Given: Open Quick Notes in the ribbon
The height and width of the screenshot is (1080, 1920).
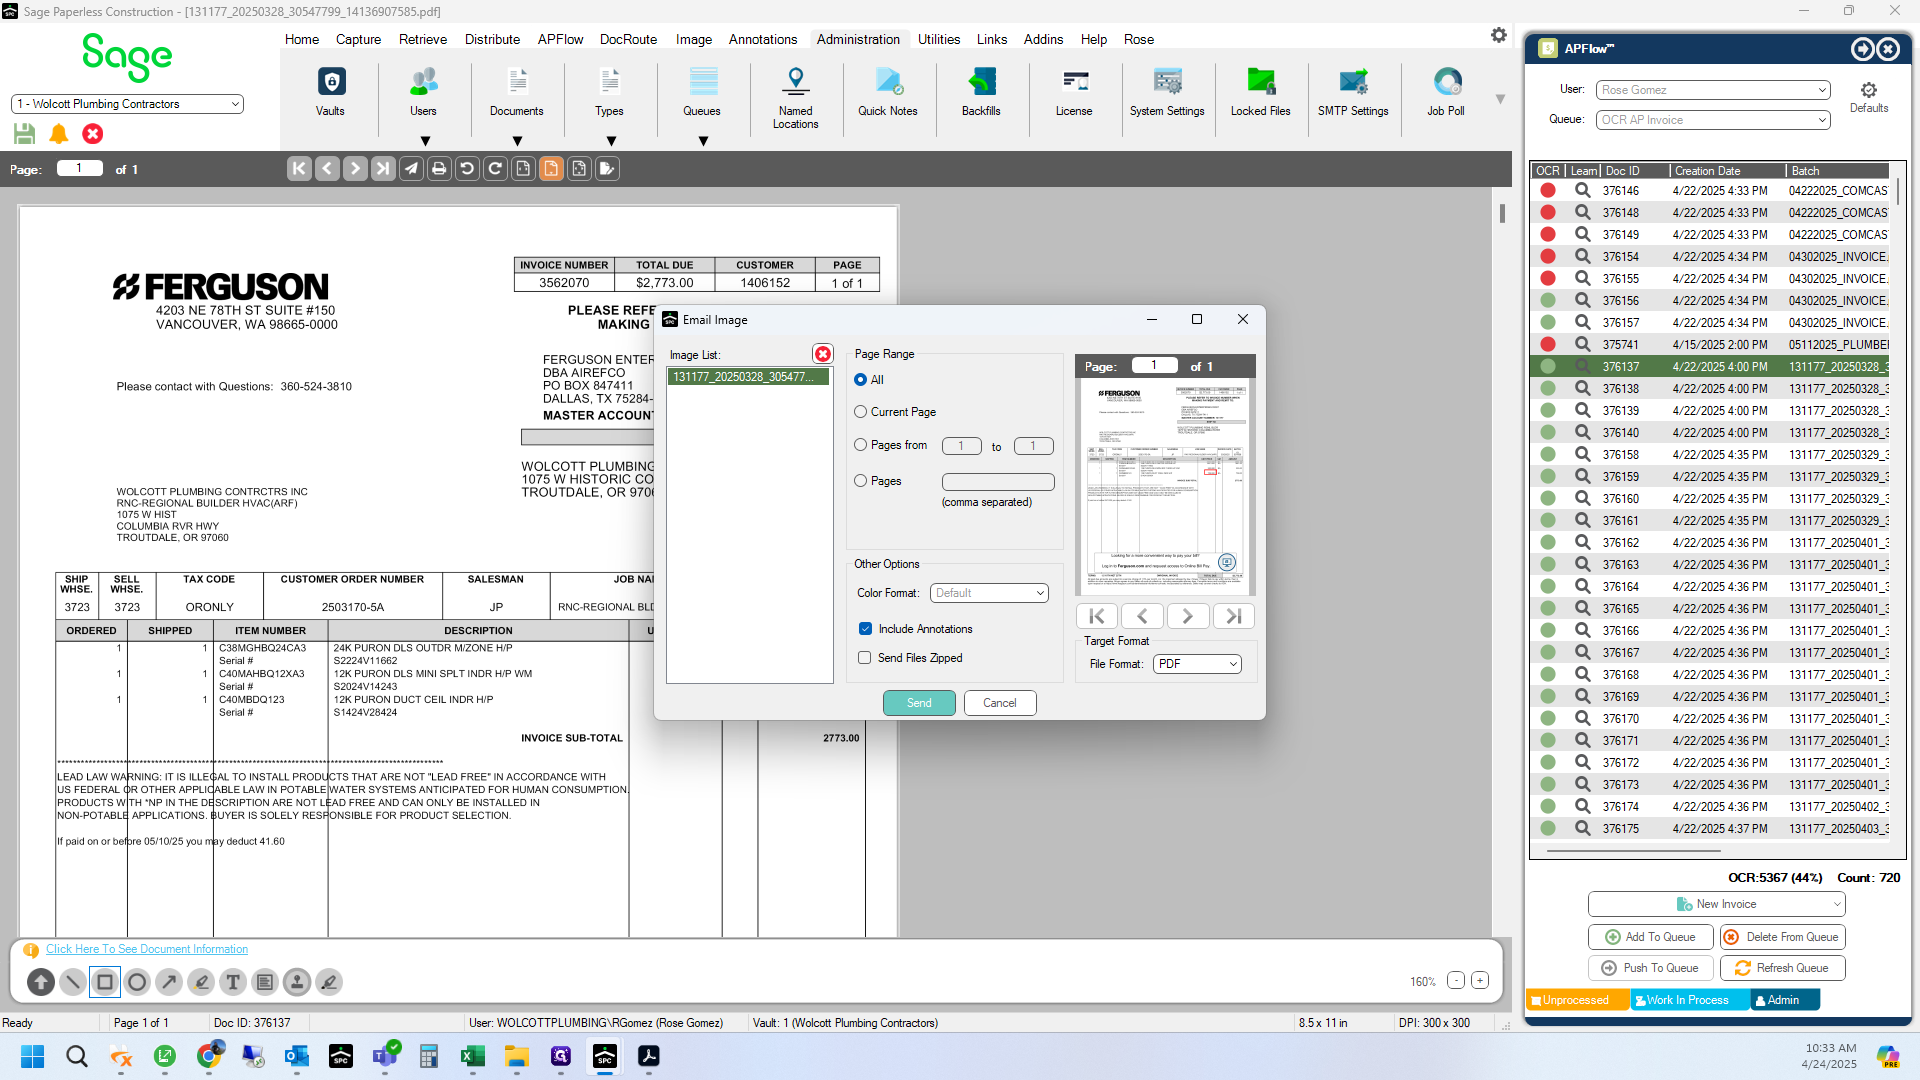Looking at the screenshot, I should (x=888, y=91).
